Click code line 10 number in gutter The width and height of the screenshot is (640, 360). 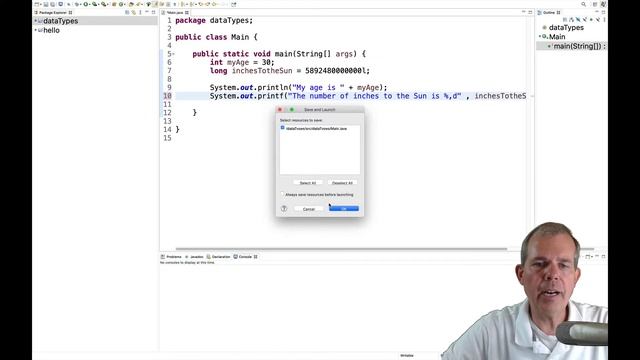(167, 96)
